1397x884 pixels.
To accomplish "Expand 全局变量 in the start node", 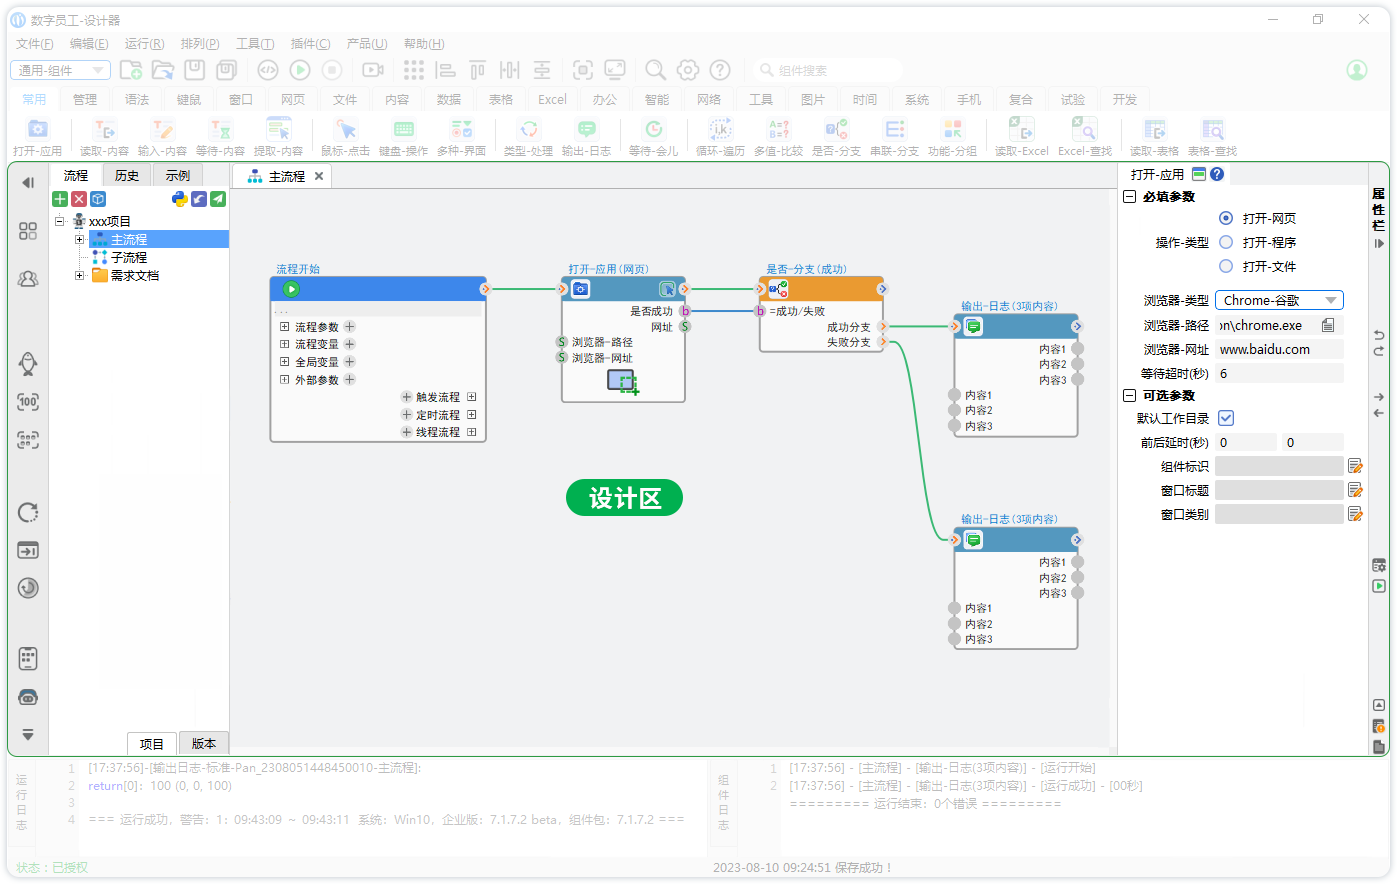I will click(284, 362).
